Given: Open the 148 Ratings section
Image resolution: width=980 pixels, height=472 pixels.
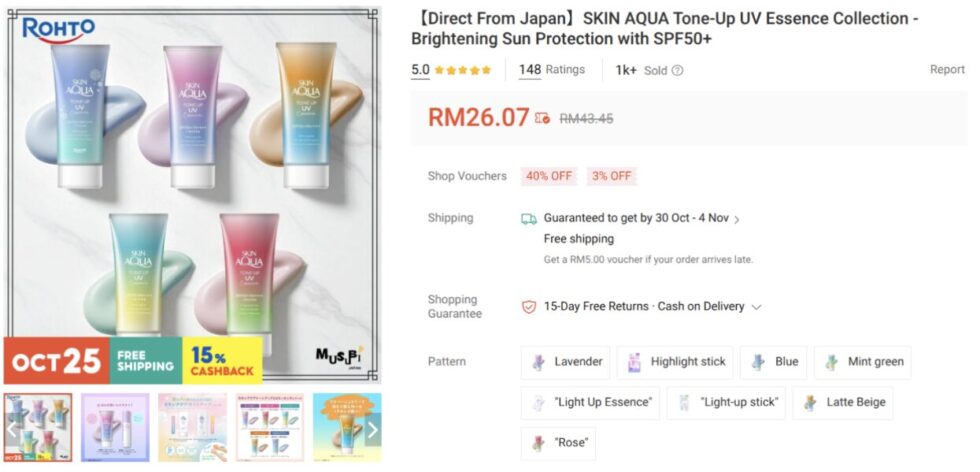Looking at the screenshot, I should (552, 70).
